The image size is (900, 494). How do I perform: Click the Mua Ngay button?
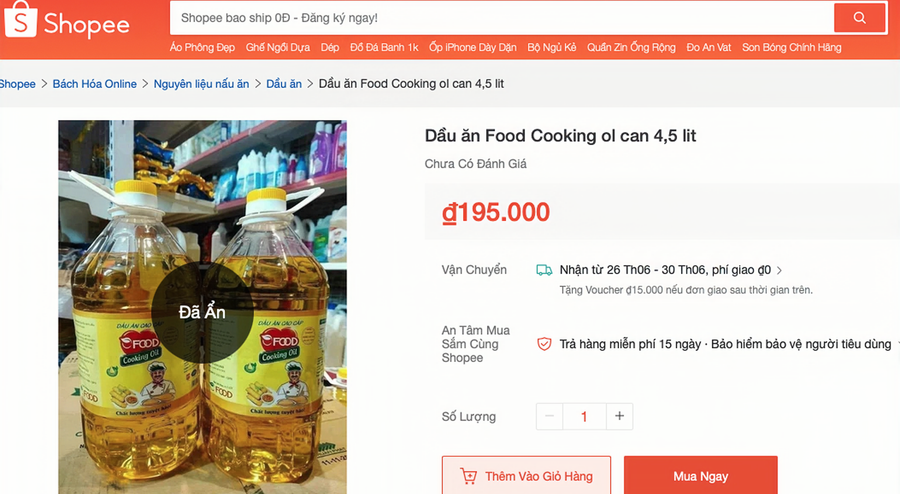[x=701, y=476]
